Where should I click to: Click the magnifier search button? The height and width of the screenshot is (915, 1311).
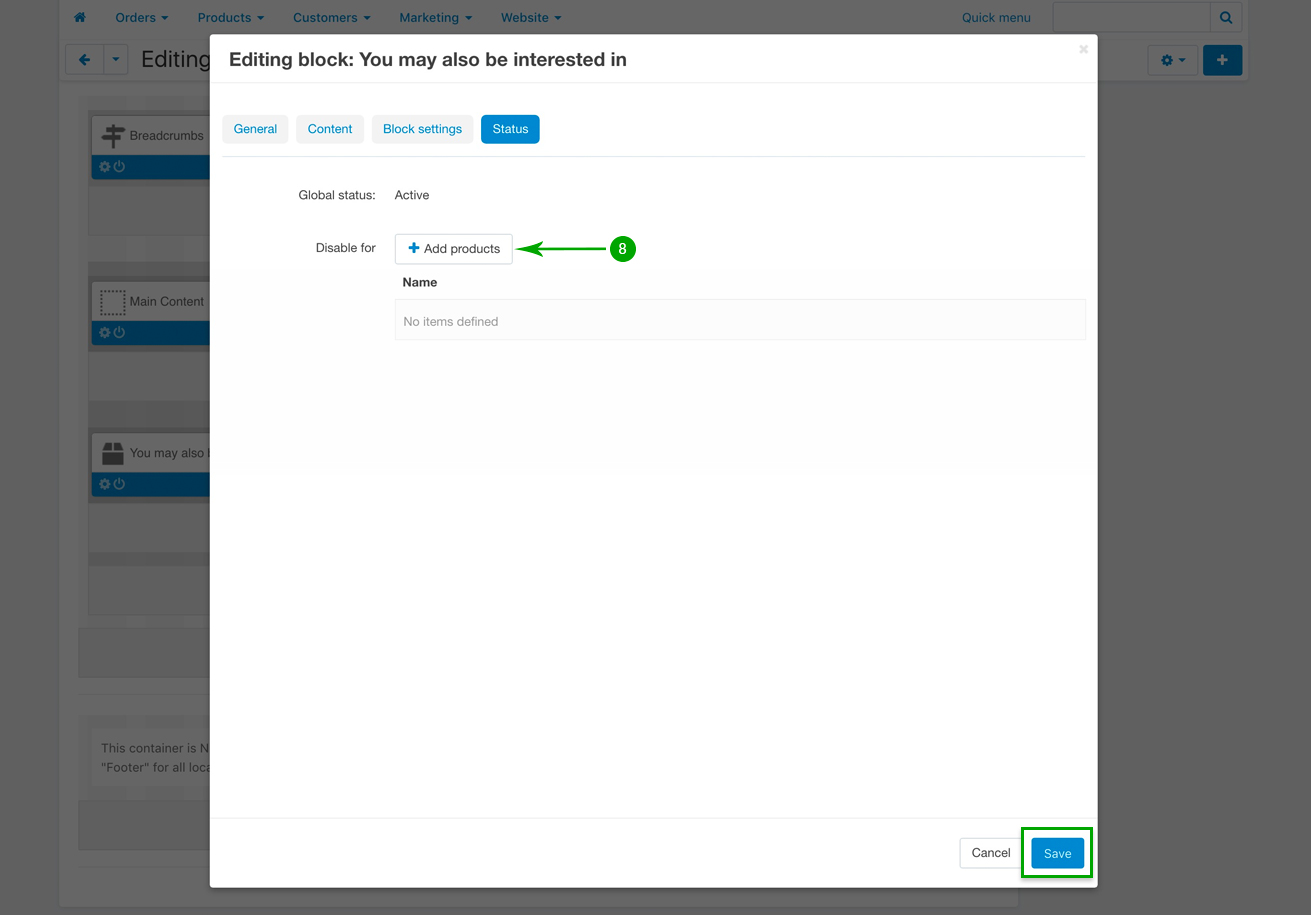pyautogui.click(x=1226, y=17)
